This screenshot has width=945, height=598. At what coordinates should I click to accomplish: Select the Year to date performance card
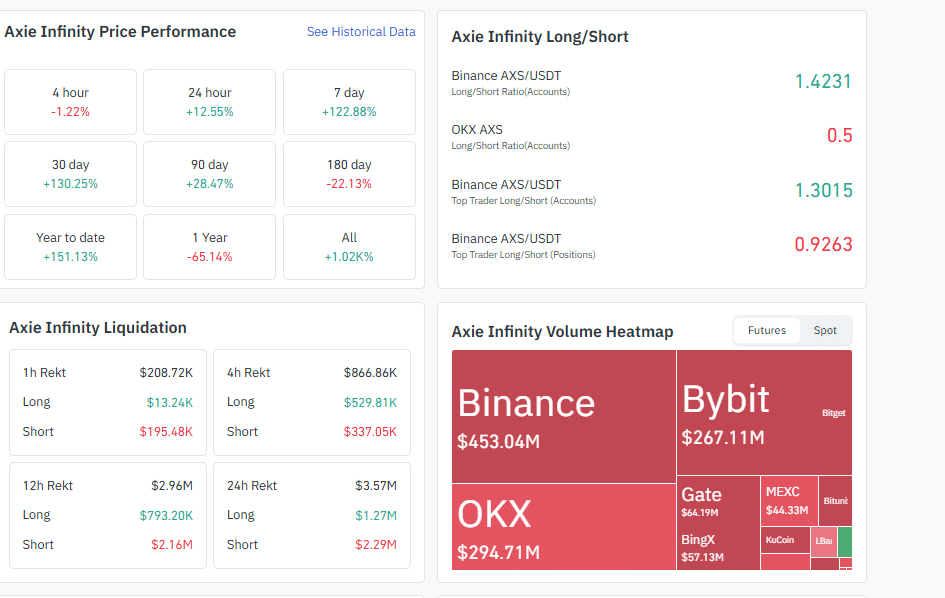pyautogui.click(x=70, y=247)
